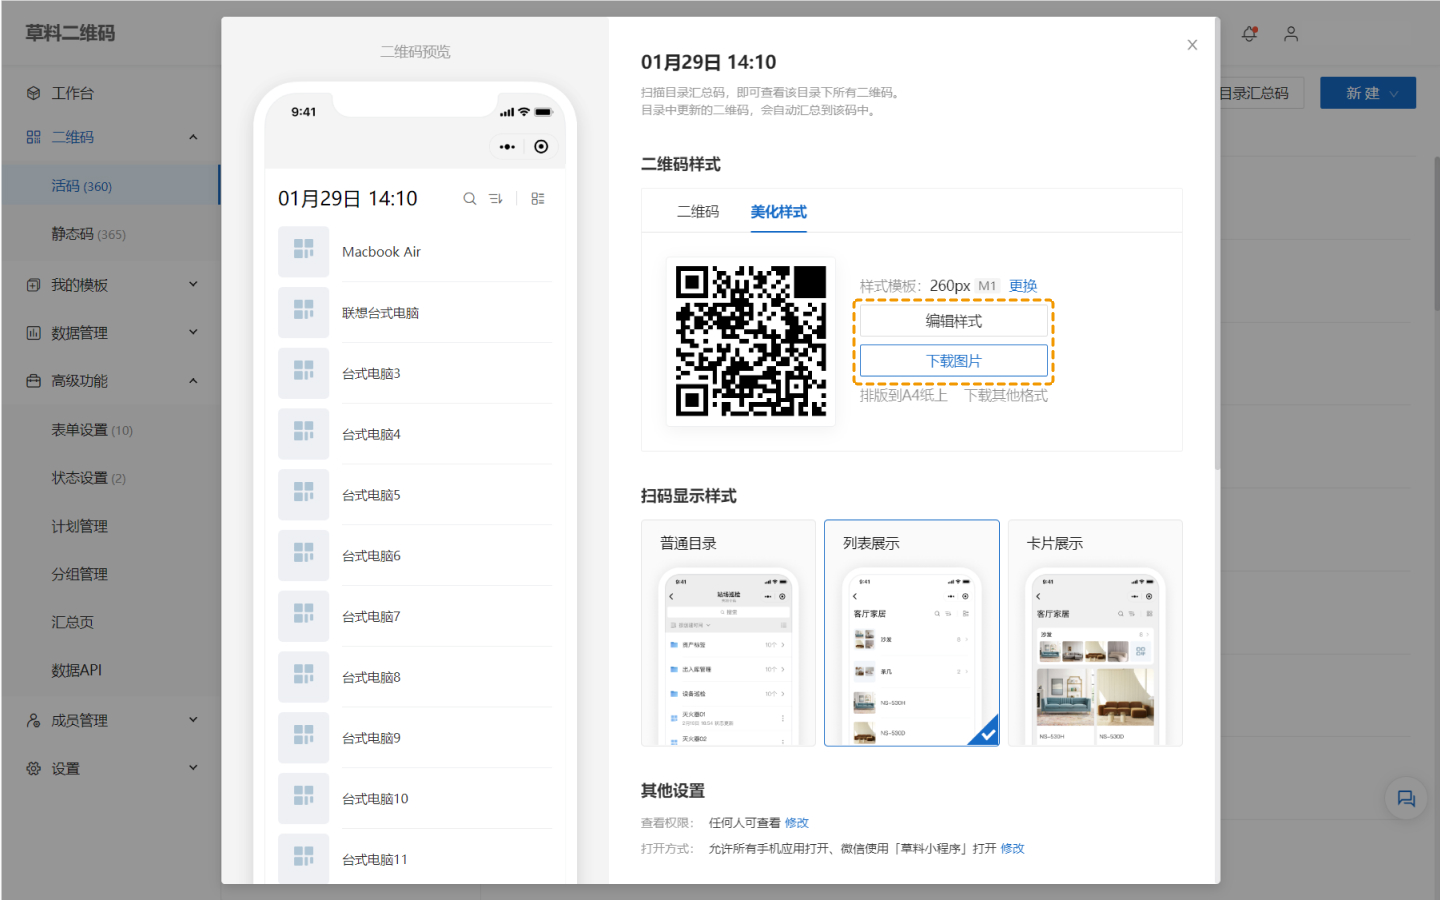
Task: Open the Macbook Air list entry
Action: (415, 252)
